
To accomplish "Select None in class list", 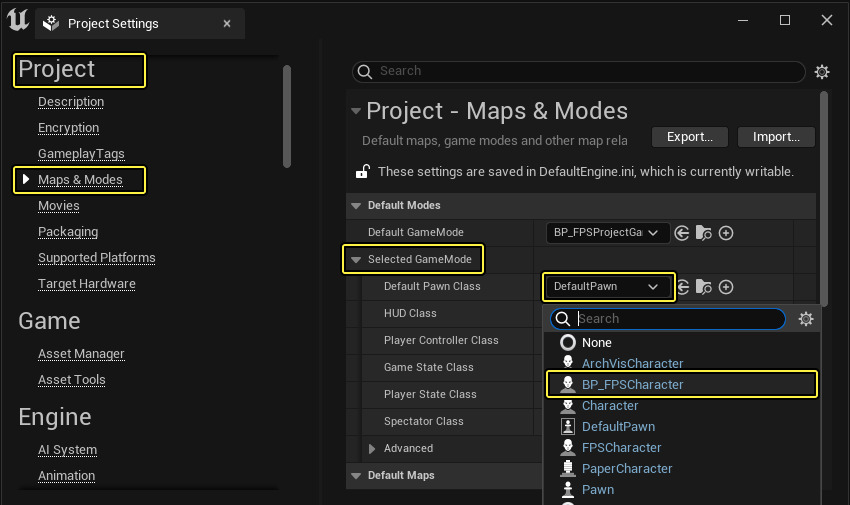I will click(x=681, y=342).
